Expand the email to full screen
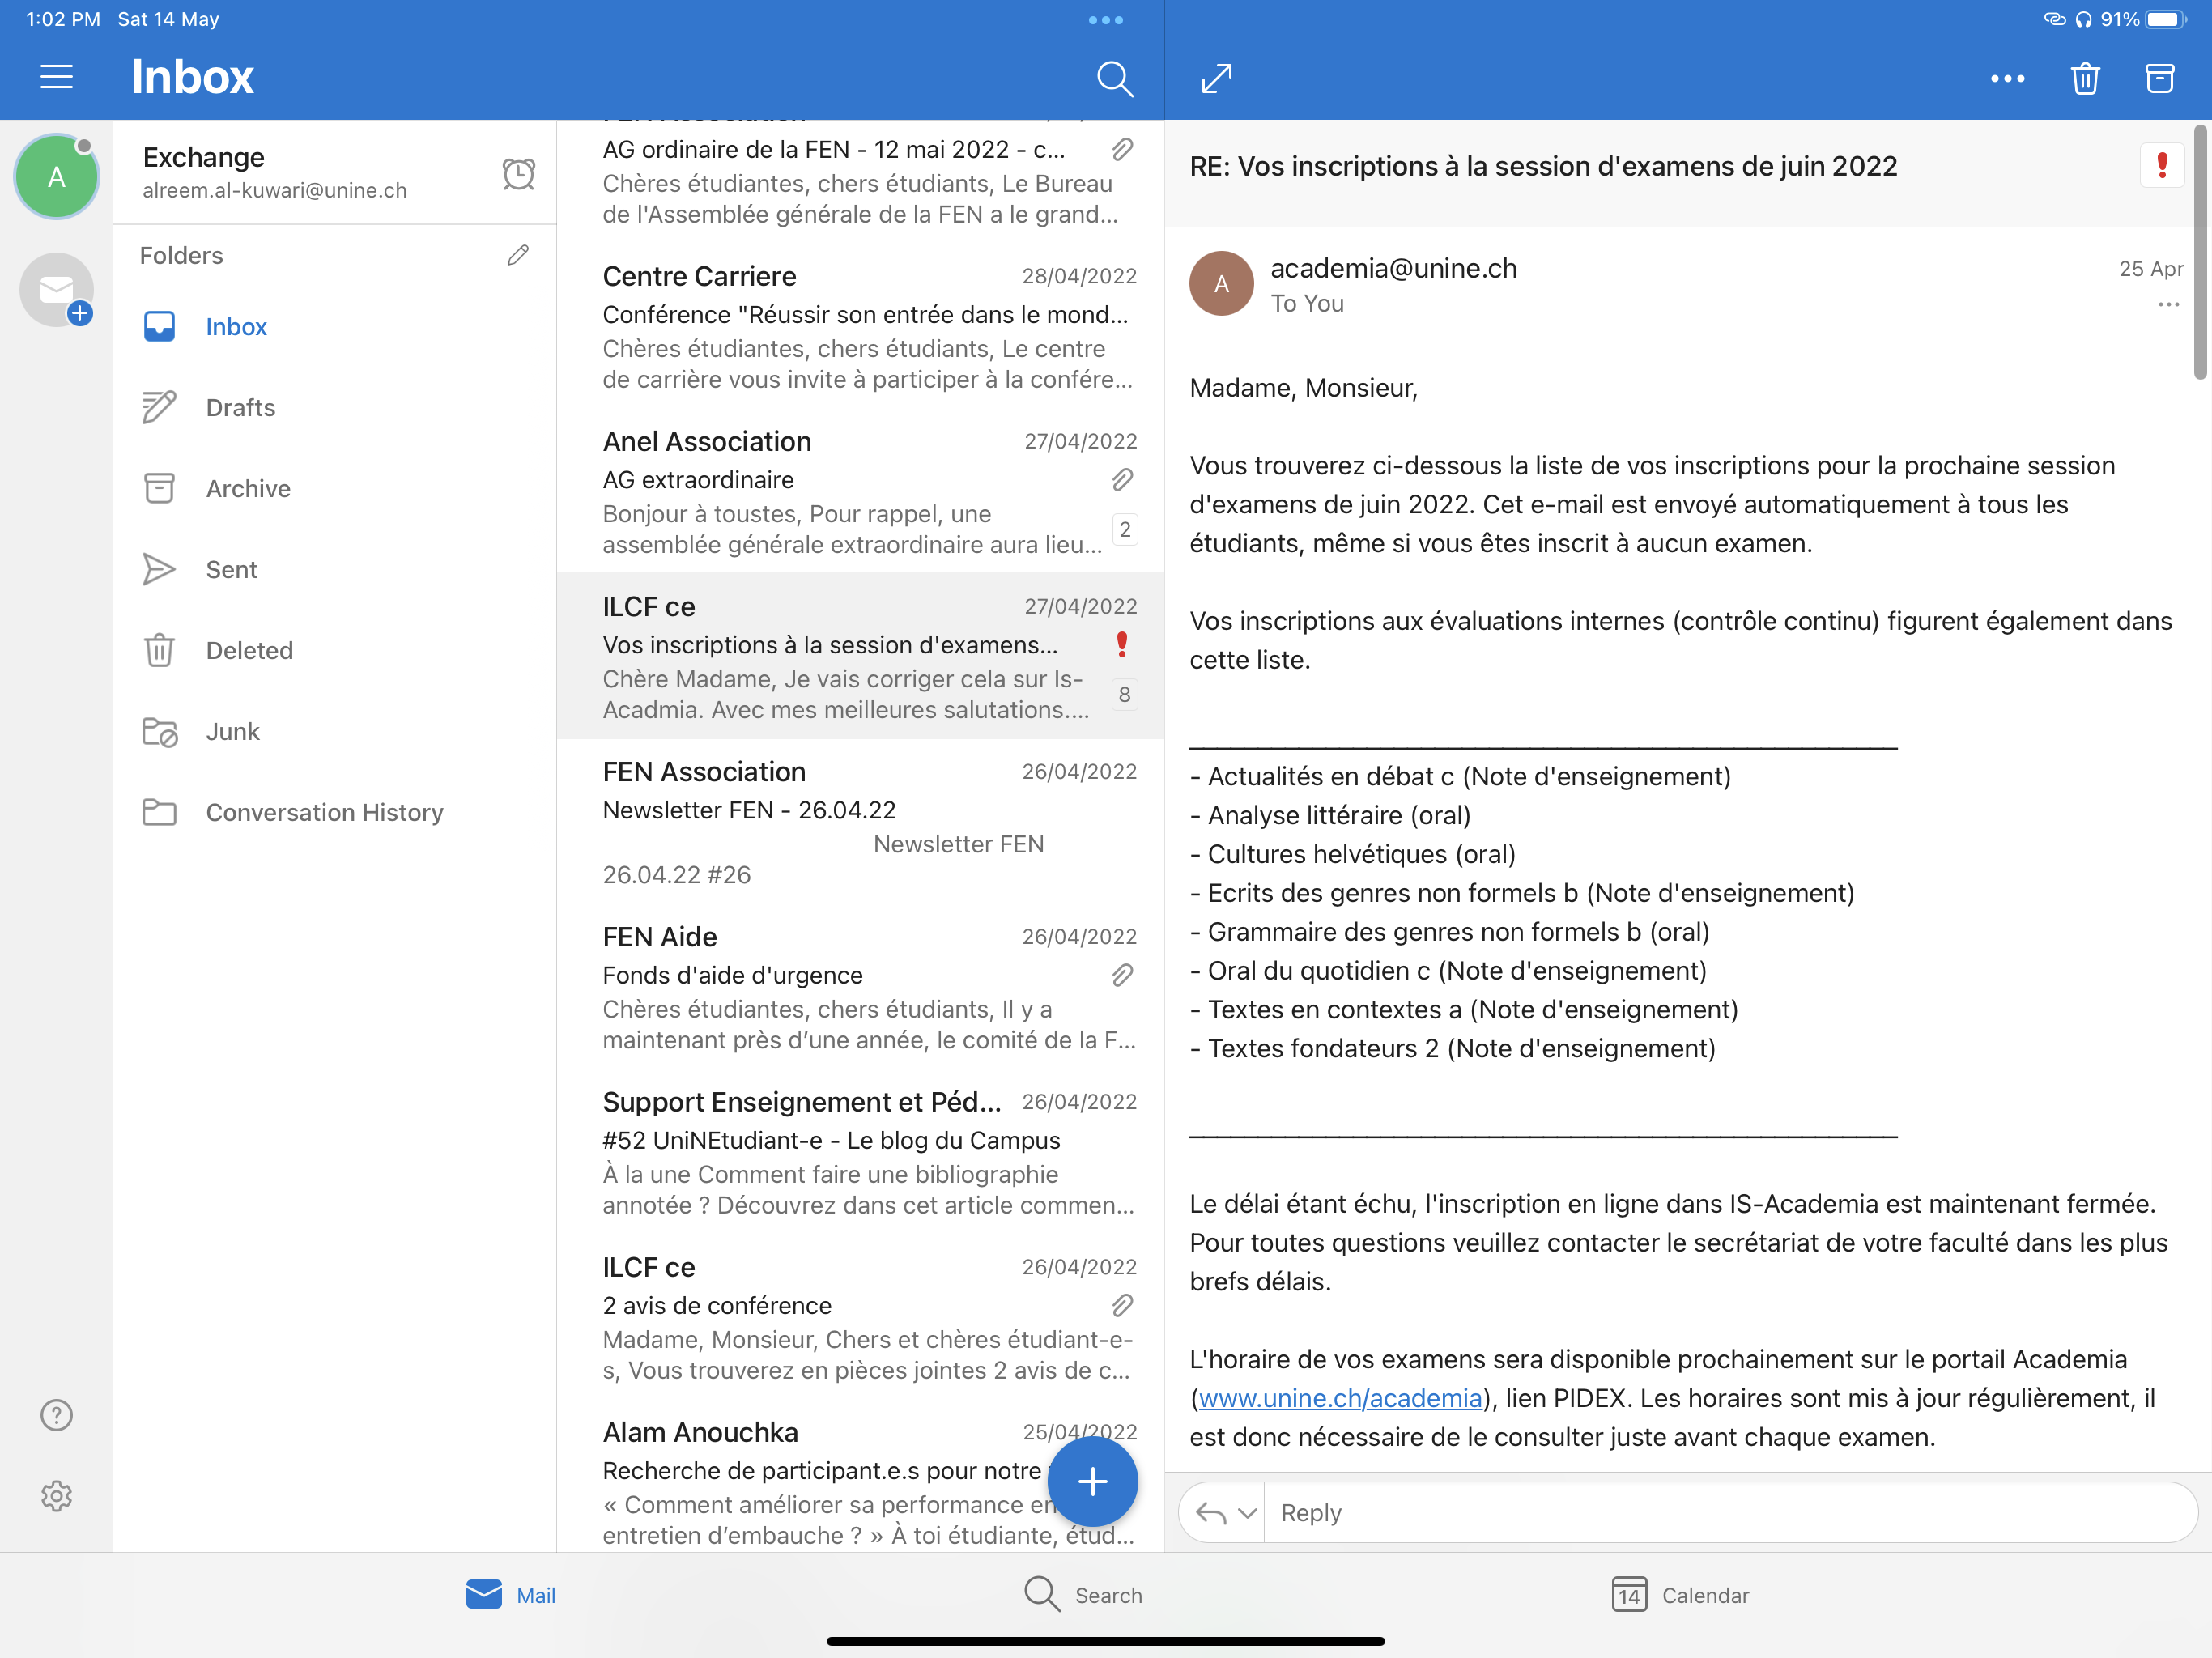Screen dimensions: 2212x1658 click(x=1216, y=78)
